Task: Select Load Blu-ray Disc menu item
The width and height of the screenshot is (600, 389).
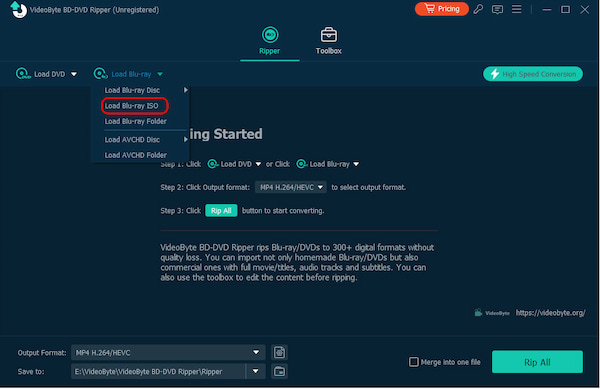Action: 132,90
